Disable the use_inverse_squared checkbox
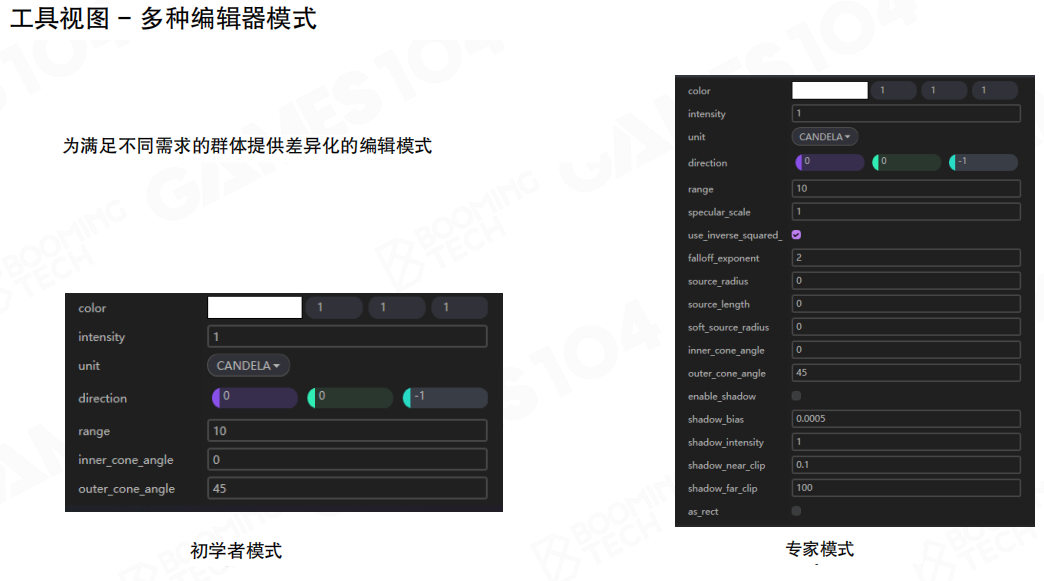The image size is (1044, 581). coord(796,235)
